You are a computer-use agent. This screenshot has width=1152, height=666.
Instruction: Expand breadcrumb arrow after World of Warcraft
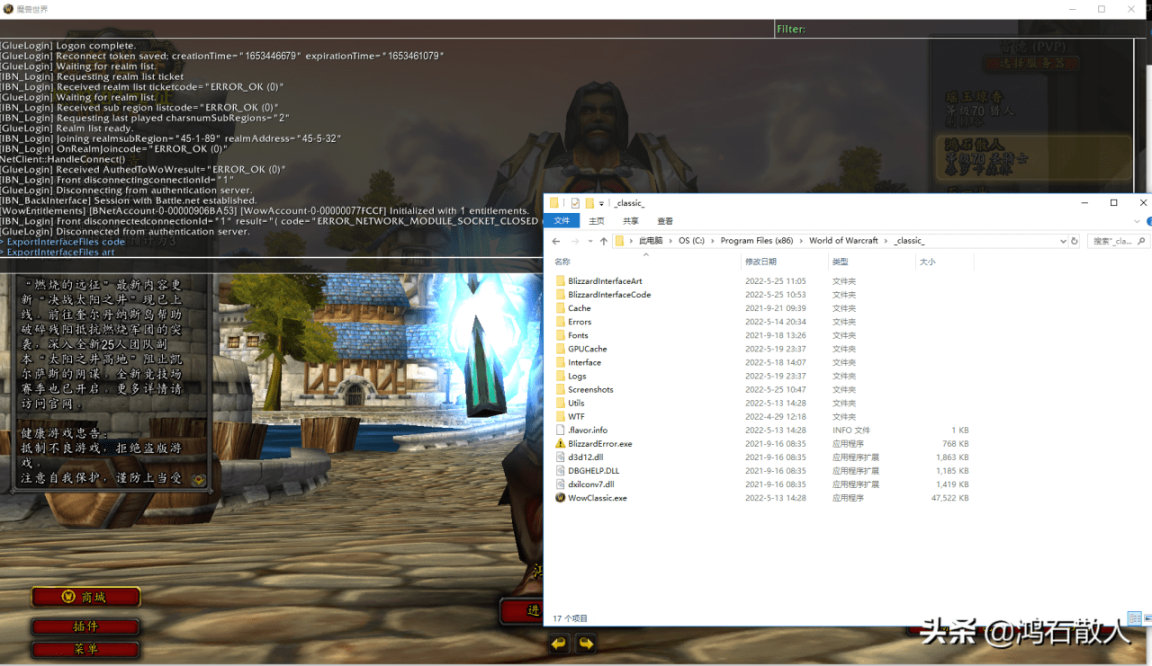(885, 241)
